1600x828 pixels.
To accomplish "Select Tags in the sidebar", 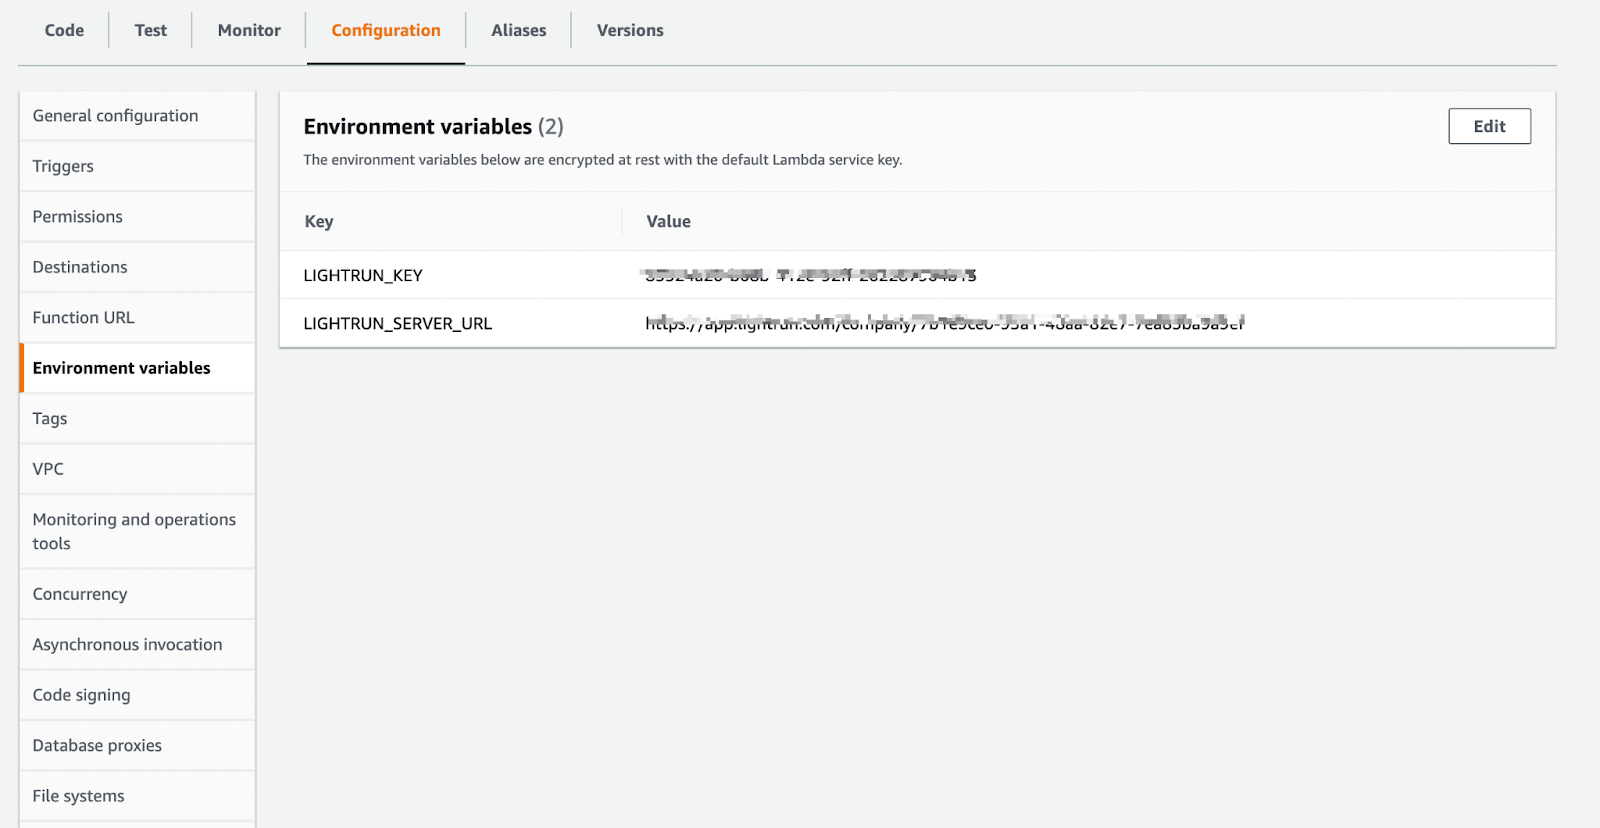I will 50,419.
